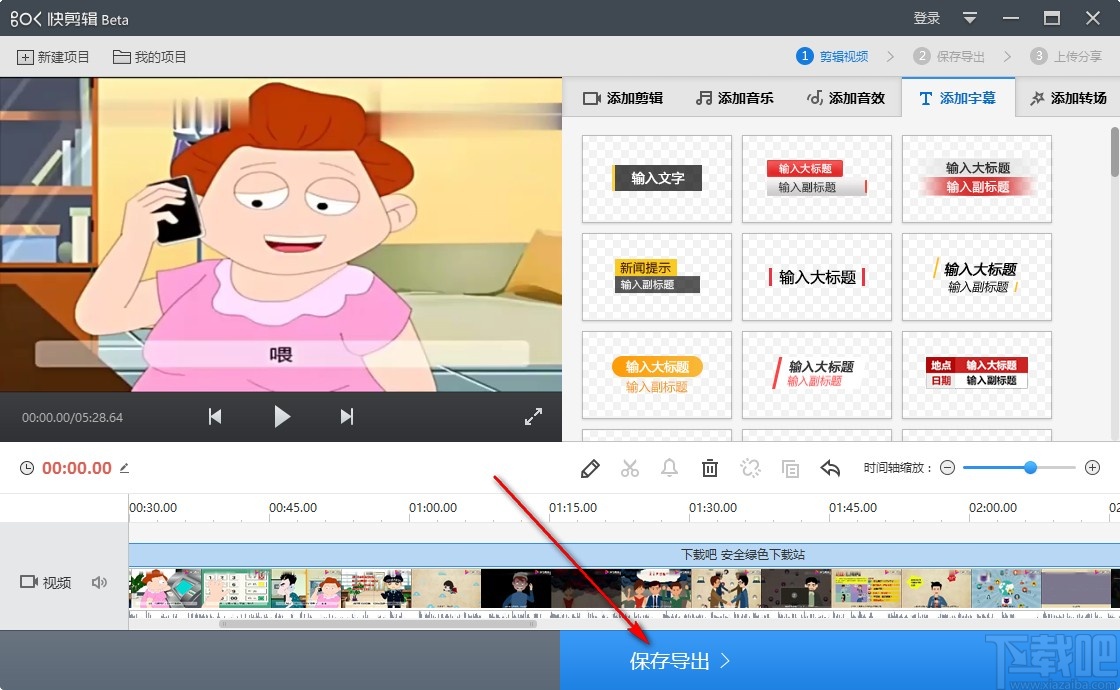Screen dimensions: 1120x690
Task: Choose the 输入文字 subtitle template
Action: click(x=656, y=179)
